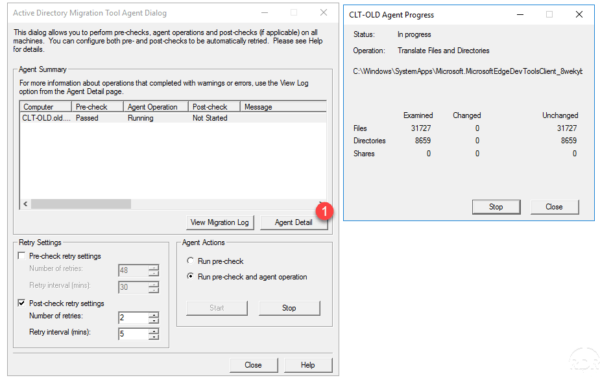
Task: Open Help for the Agent Dialog
Action: pos(308,365)
